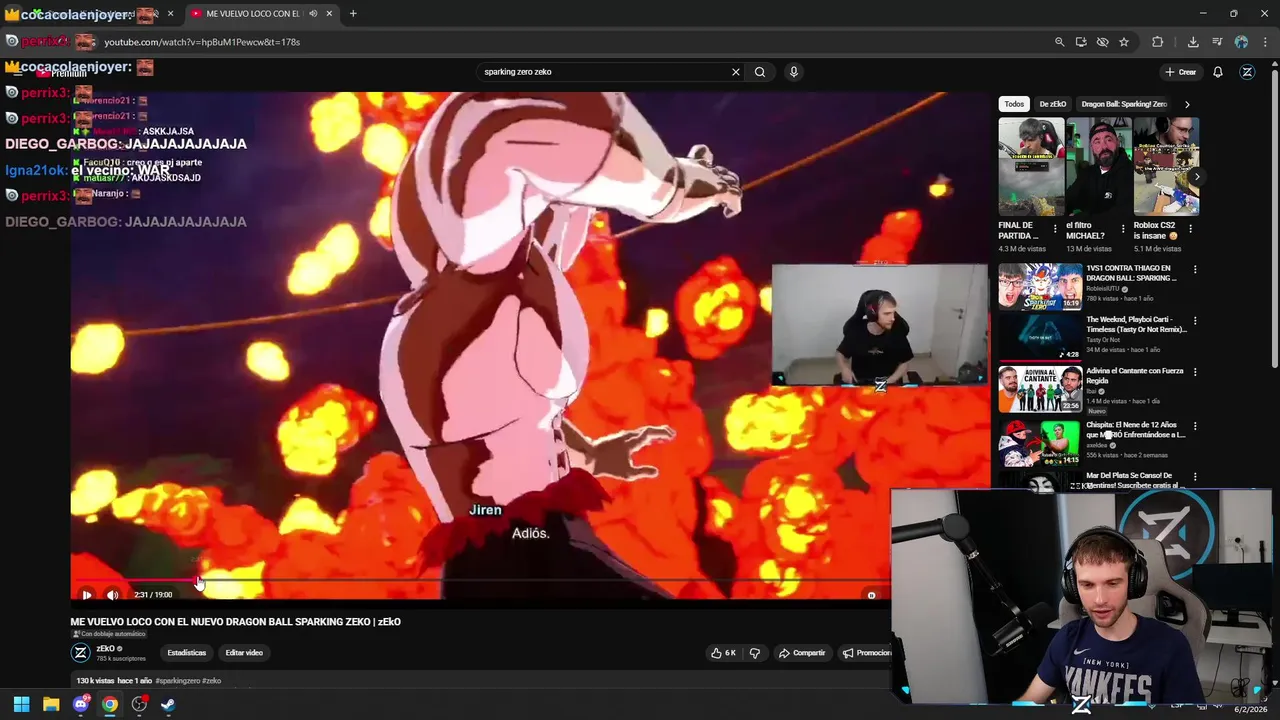Open zEkO channel avatar below the video
Image resolution: width=1280 pixels, height=720 pixels.
point(81,653)
